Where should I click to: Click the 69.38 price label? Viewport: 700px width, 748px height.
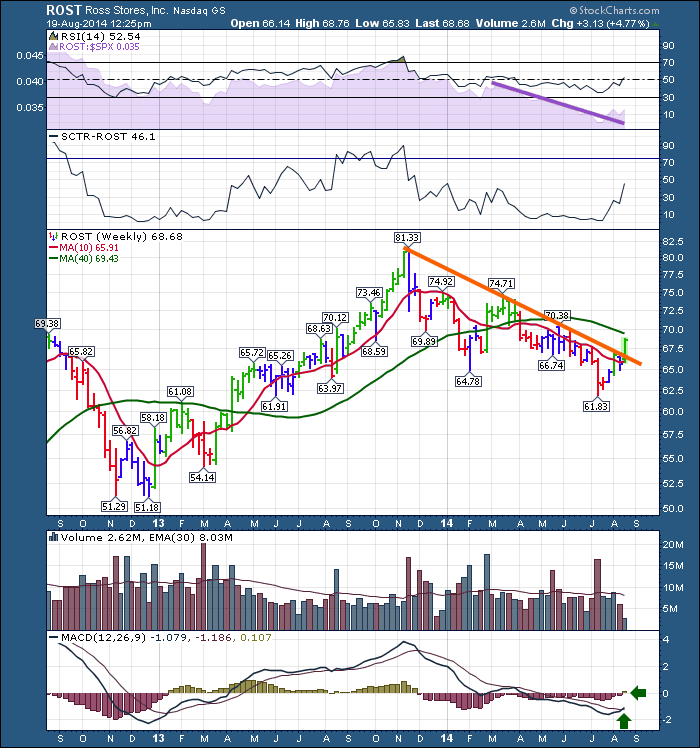coord(47,323)
